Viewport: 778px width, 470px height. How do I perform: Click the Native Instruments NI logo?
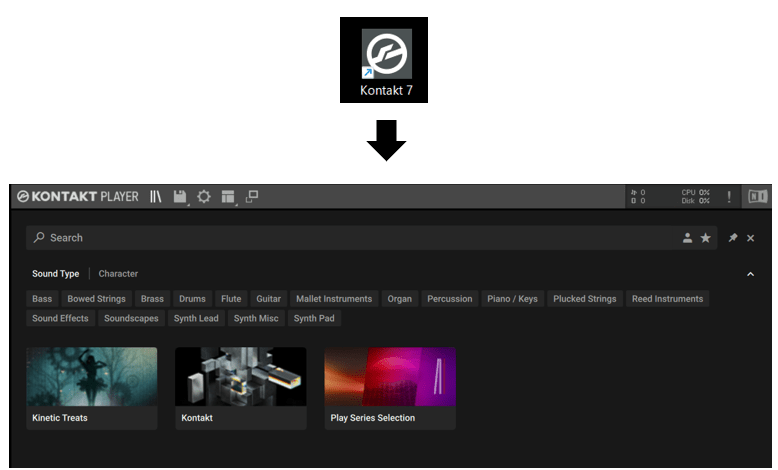pos(757,197)
